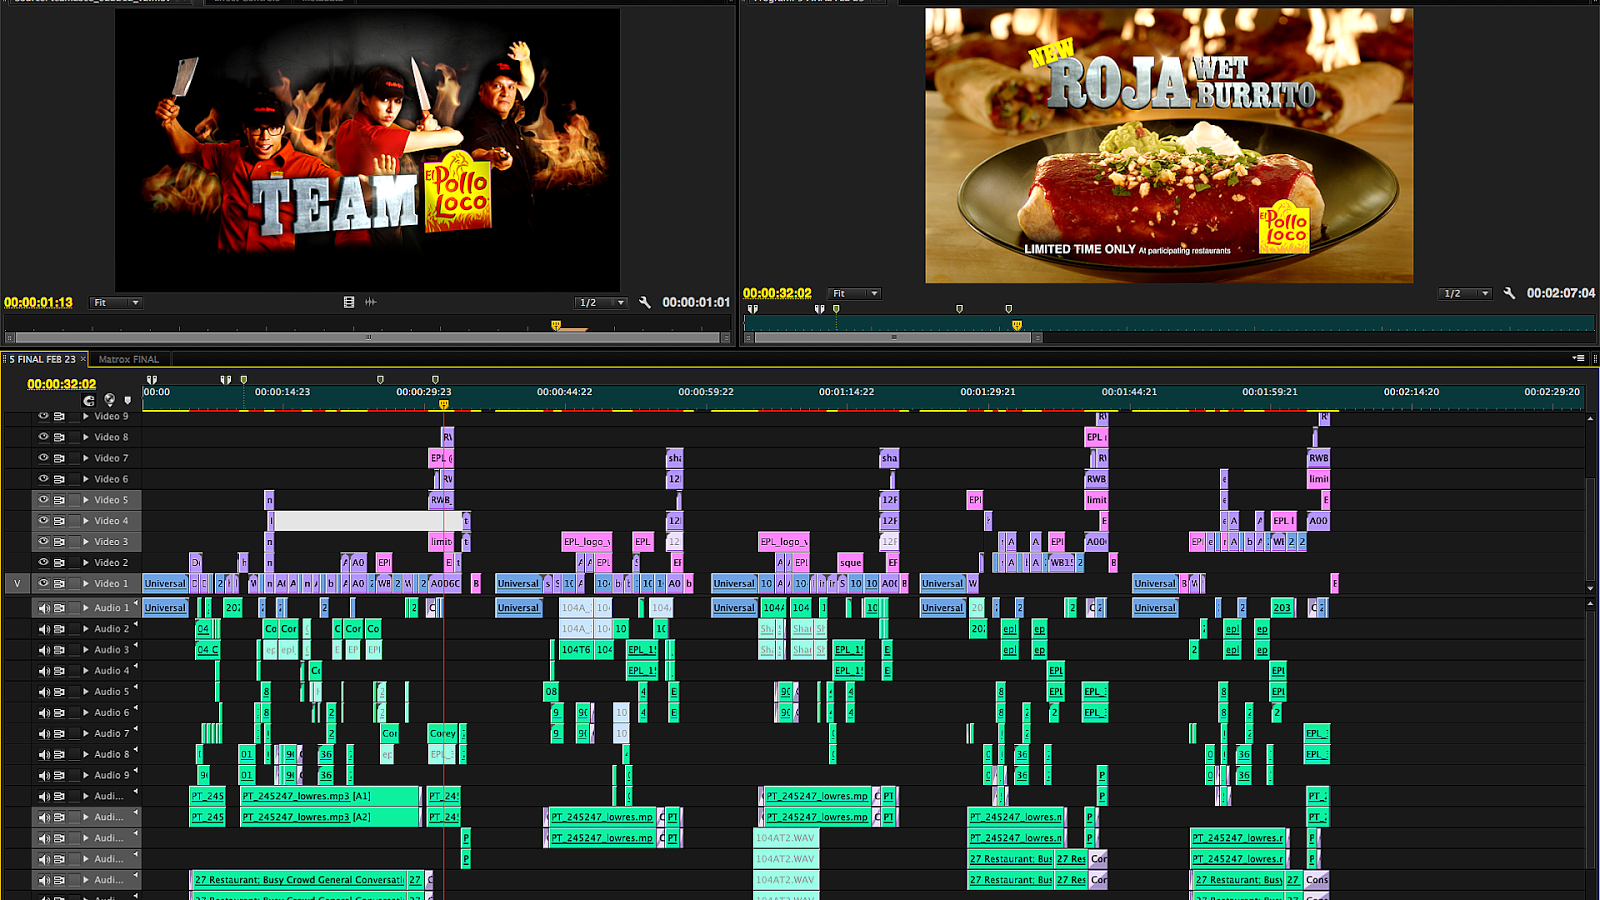Open Program monitor Fit zoom dropdown
1600x900 pixels.
tap(855, 293)
